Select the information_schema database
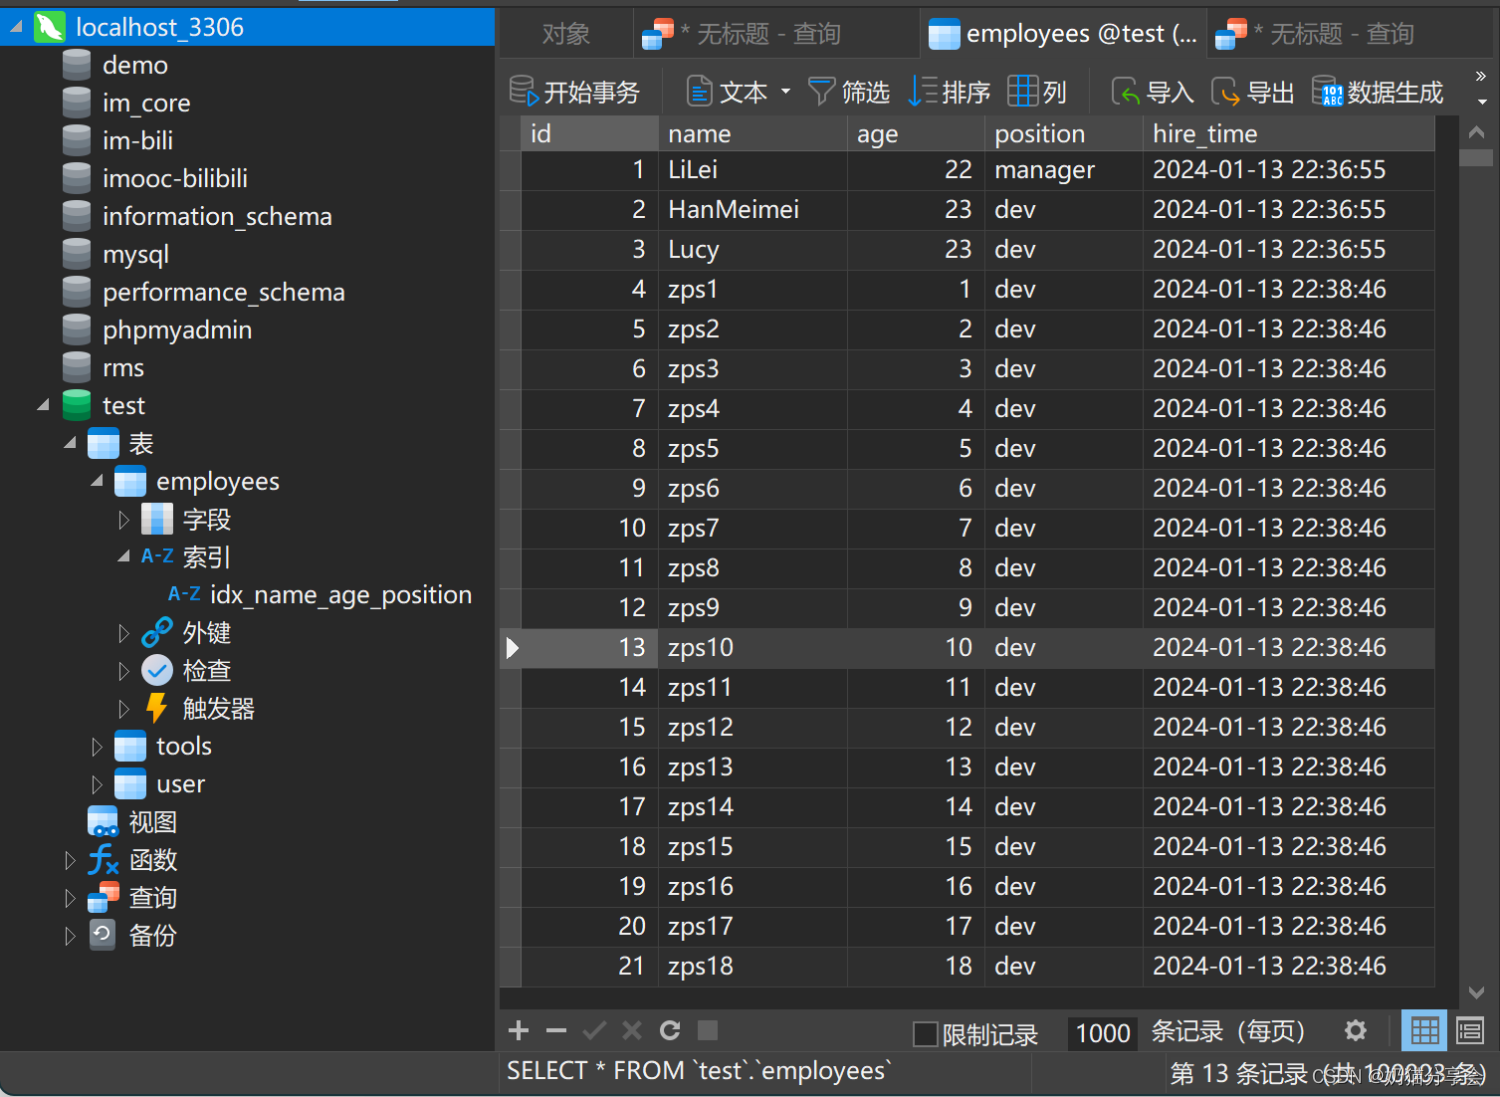The image size is (1500, 1097). [217, 216]
